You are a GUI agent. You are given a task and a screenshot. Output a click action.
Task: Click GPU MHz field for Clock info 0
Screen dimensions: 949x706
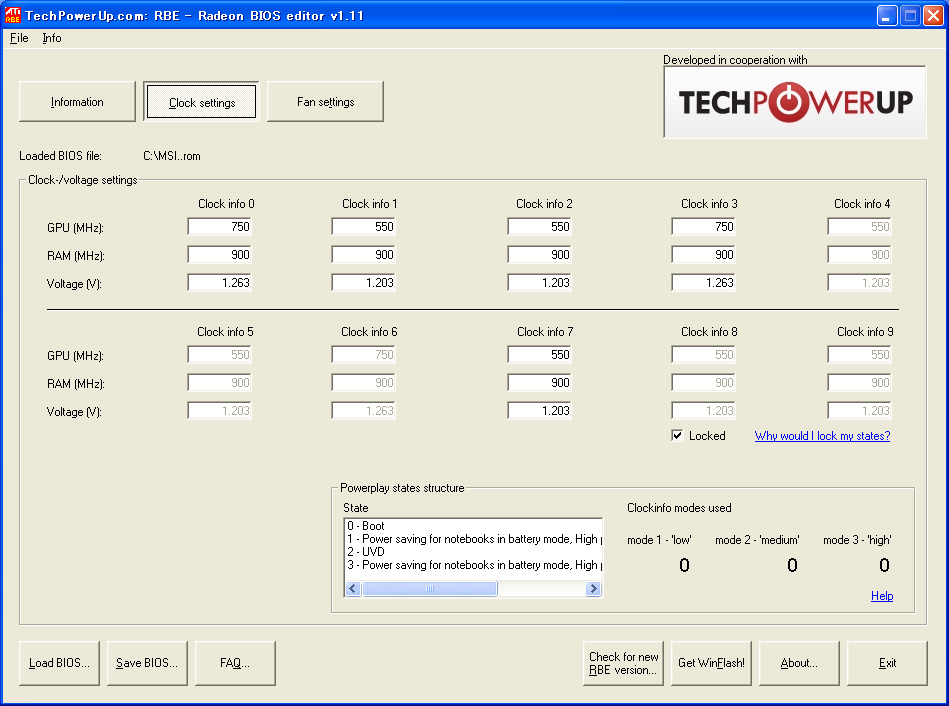(x=220, y=227)
